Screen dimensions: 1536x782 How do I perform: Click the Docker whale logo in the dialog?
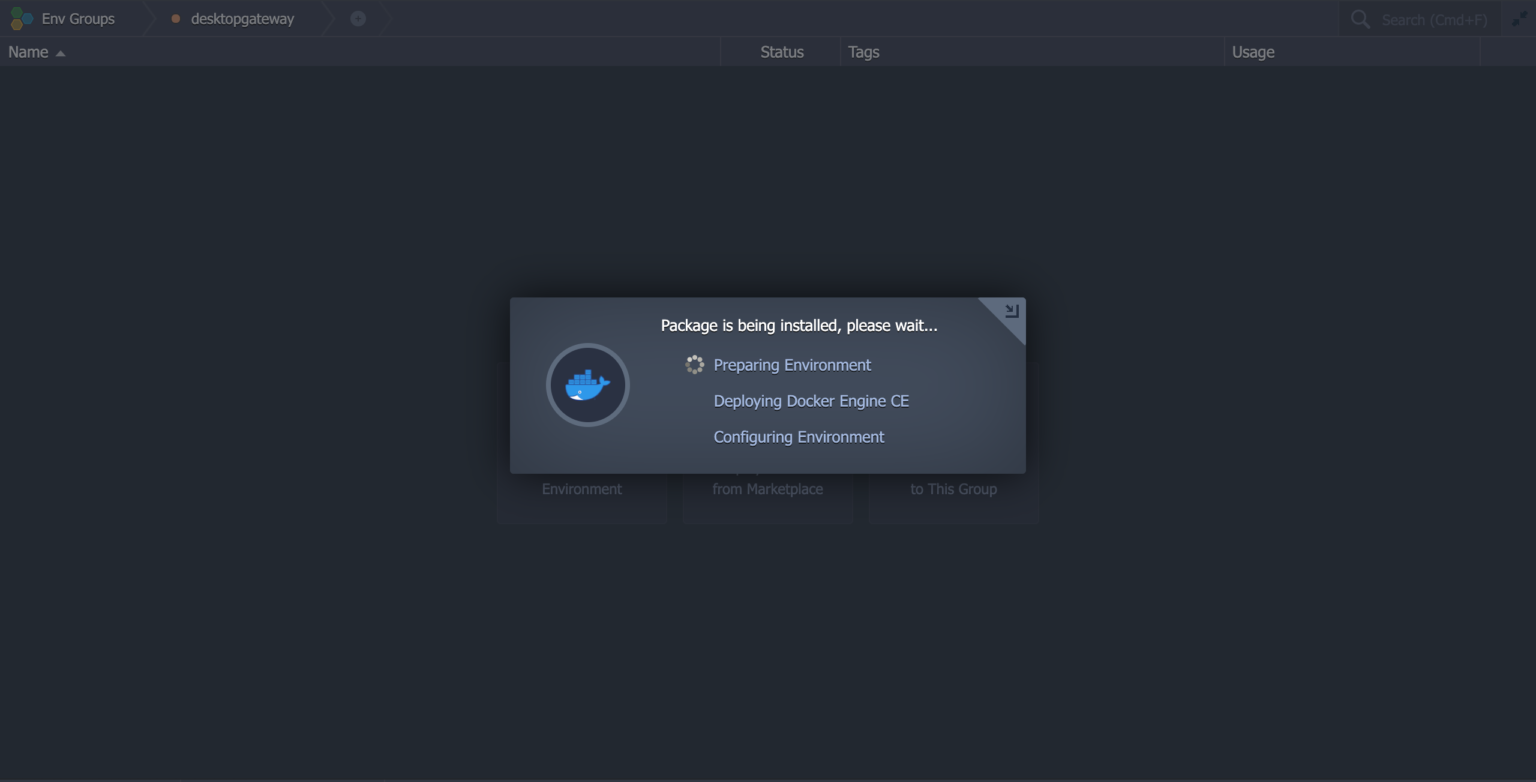pos(587,384)
